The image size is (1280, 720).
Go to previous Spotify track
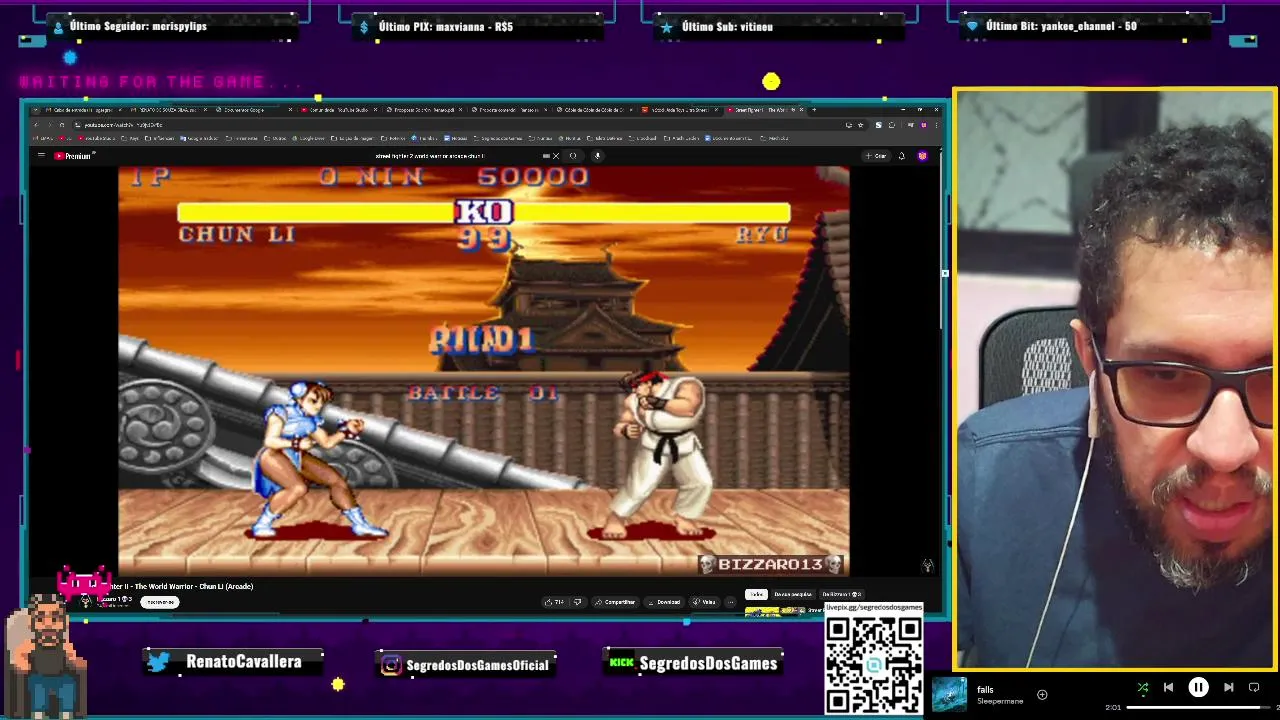[1168, 687]
